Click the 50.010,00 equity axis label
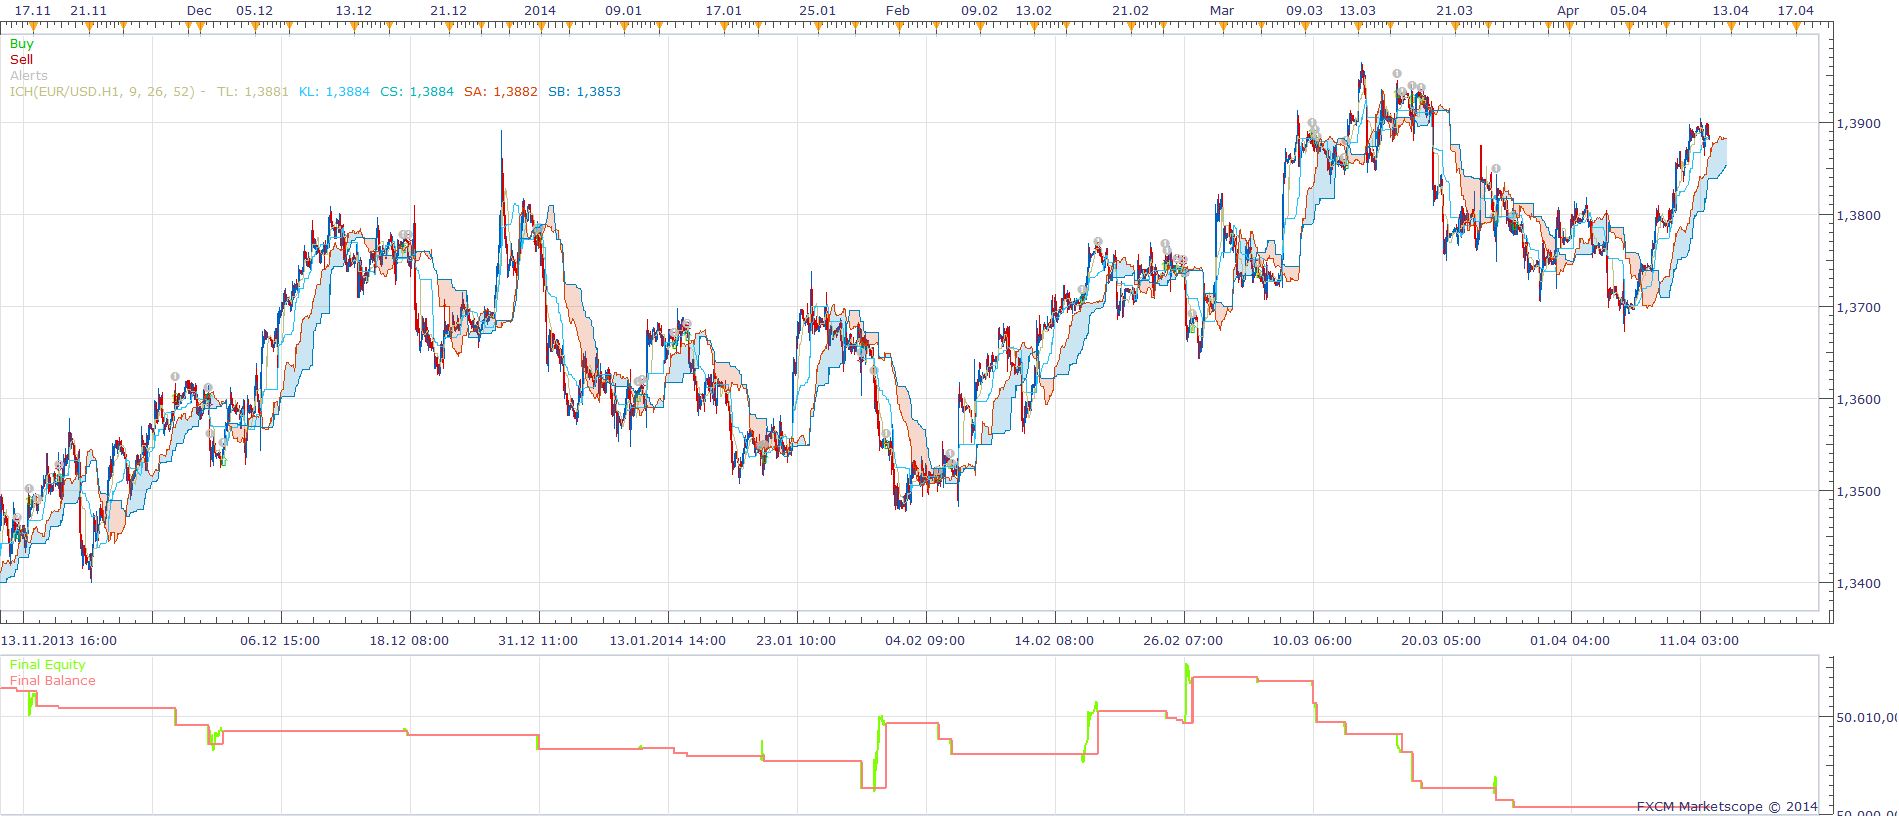 pos(1866,718)
